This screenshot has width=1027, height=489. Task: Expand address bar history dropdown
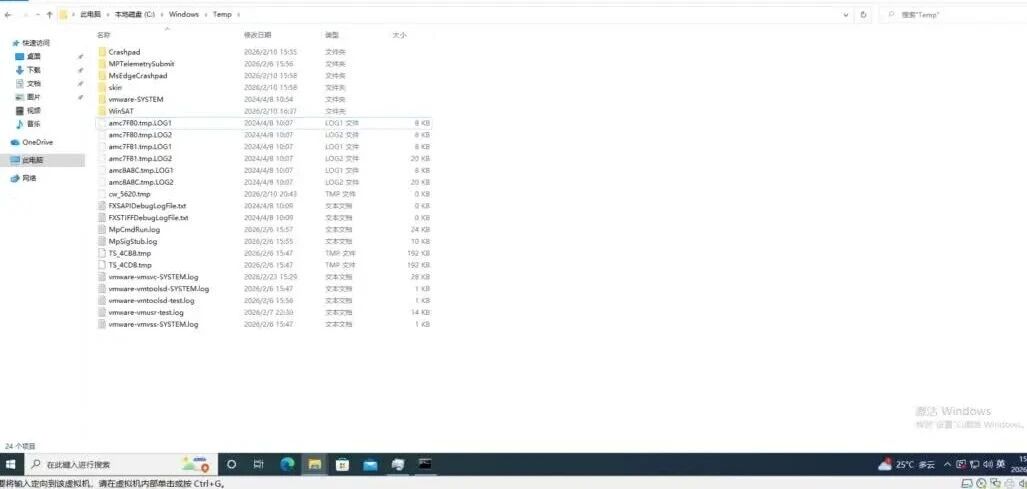point(846,14)
